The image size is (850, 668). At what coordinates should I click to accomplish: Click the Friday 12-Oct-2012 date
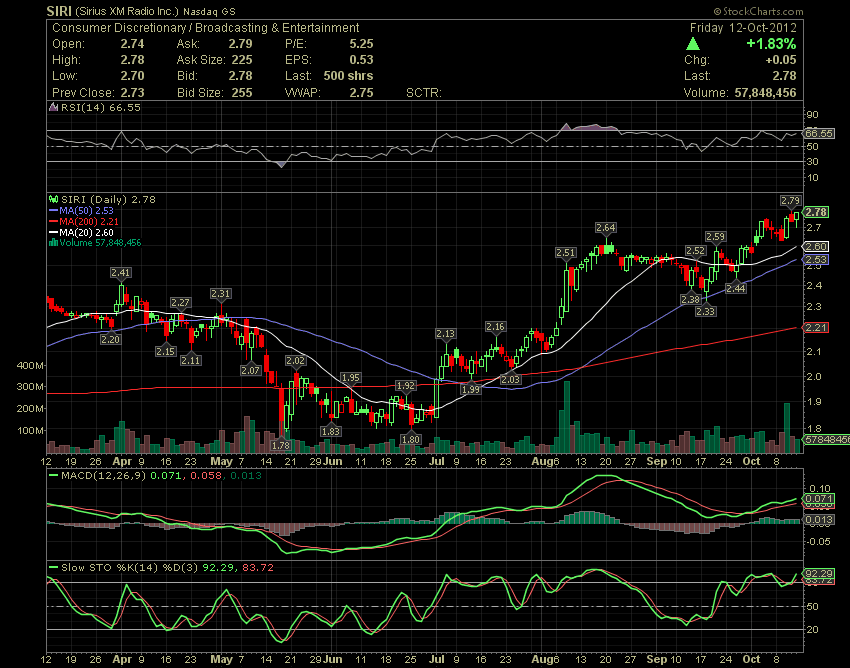[743, 28]
